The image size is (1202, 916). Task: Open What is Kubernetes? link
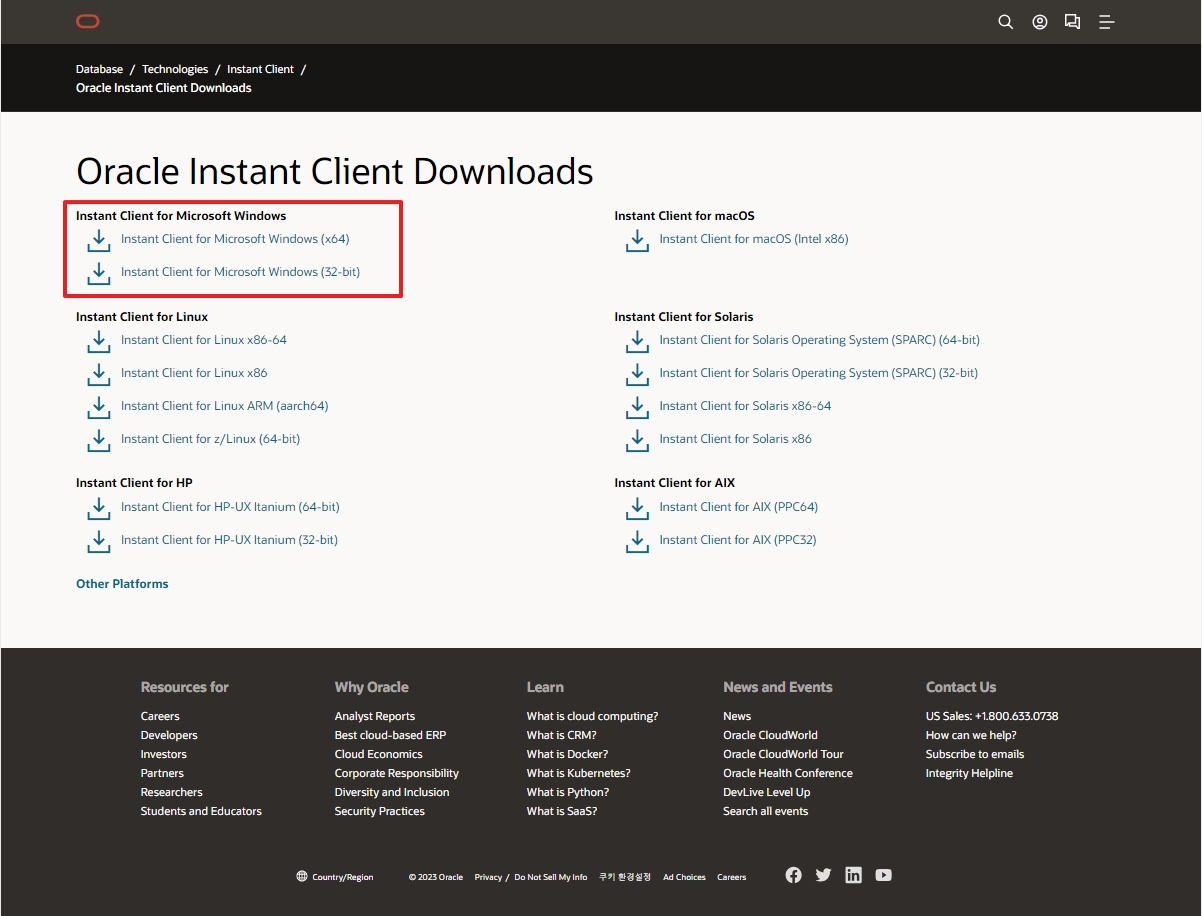pyautogui.click(x=579, y=773)
